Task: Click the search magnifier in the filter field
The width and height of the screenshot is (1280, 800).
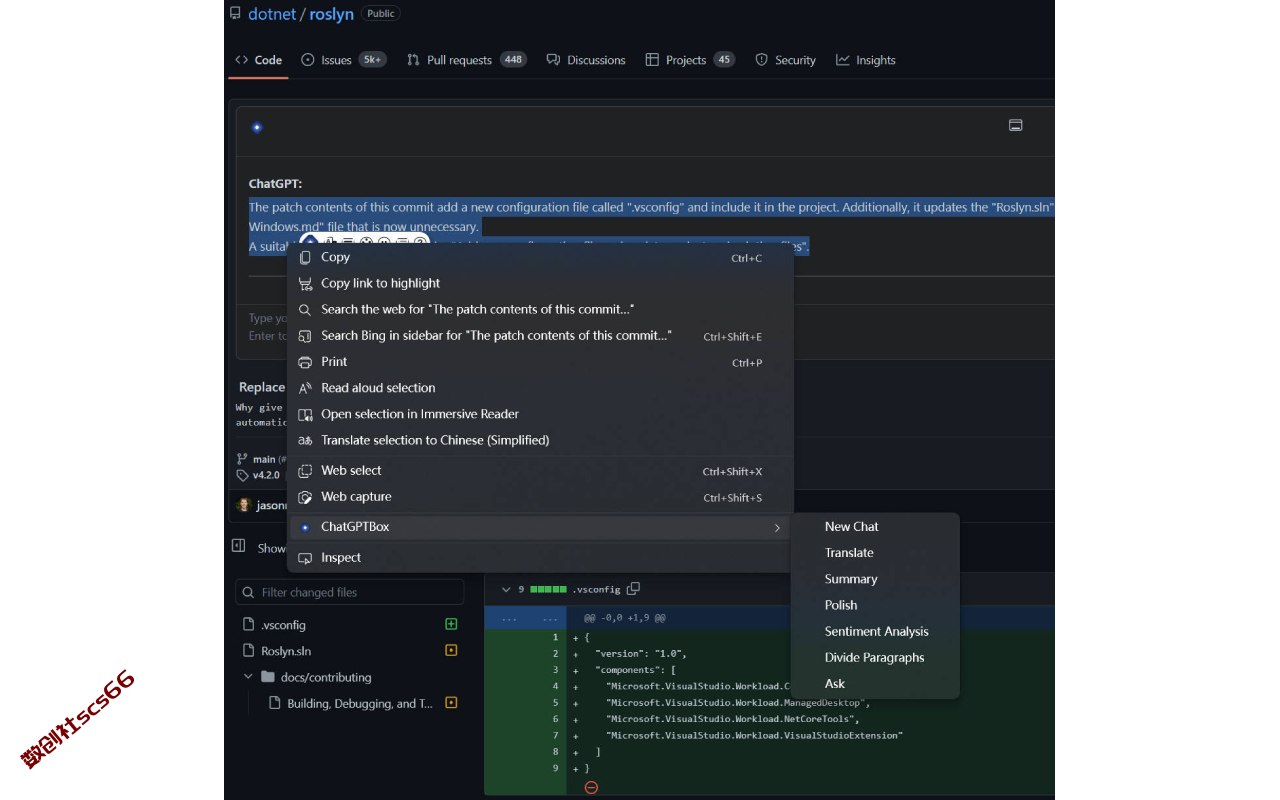Action: (248, 592)
